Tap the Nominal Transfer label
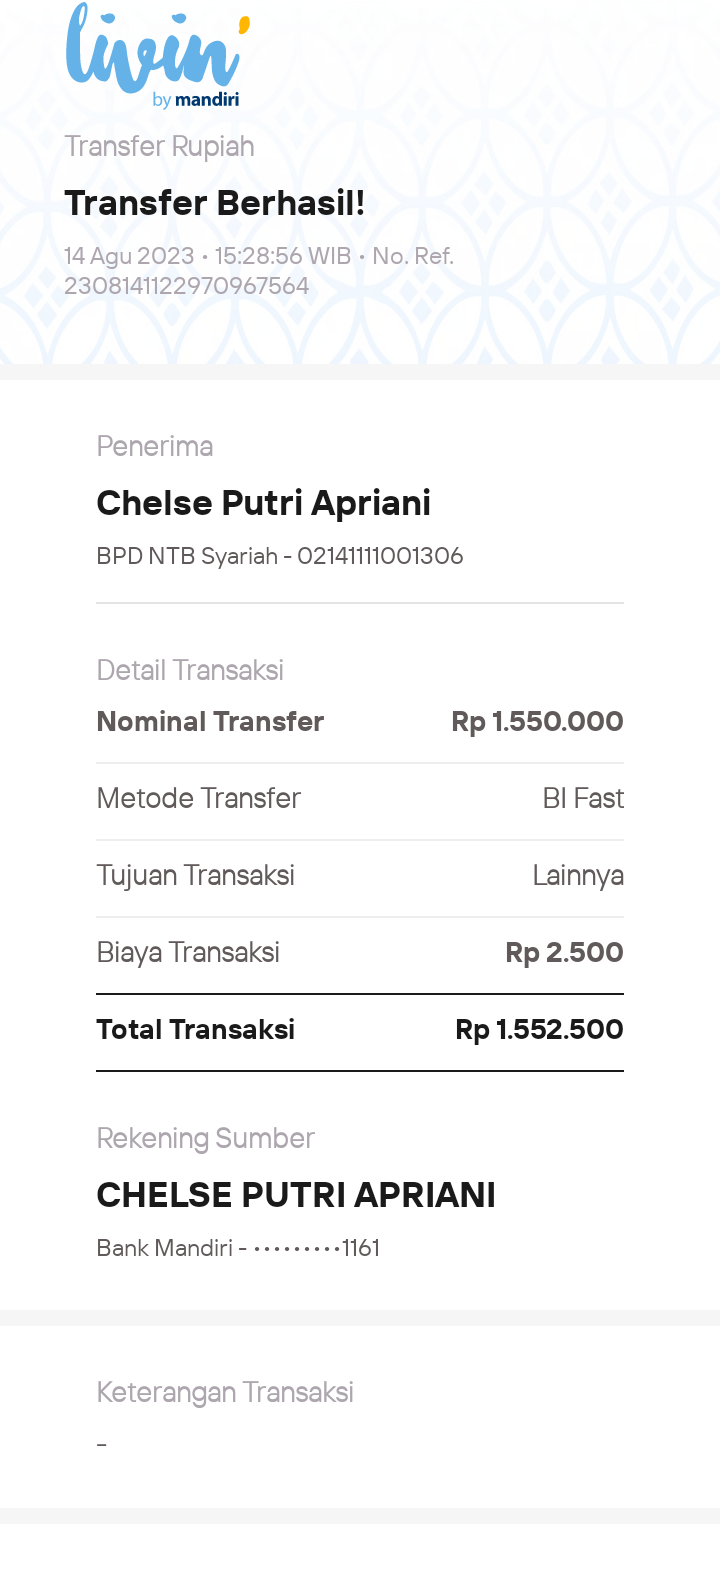Image resolution: width=720 pixels, height=1572 pixels. [x=210, y=721]
